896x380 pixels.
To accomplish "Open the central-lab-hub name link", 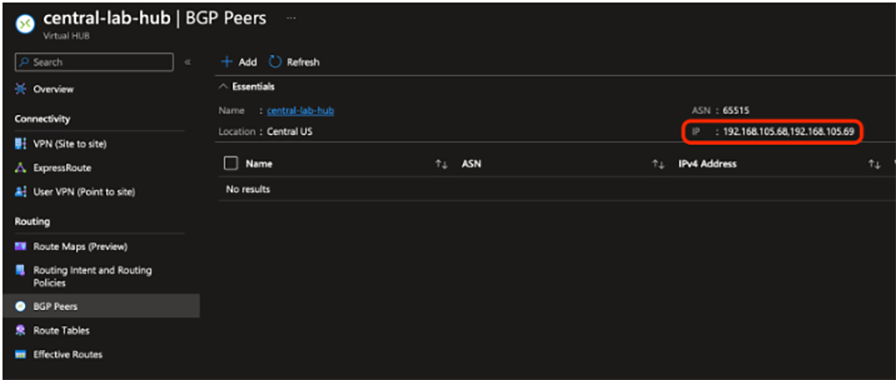I will [x=301, y=111].
